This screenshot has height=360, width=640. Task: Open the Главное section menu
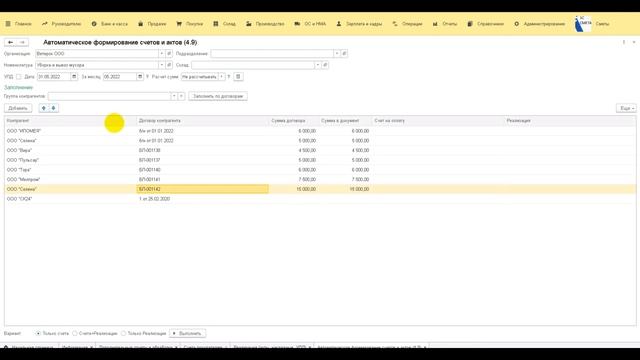[x=18, y=24]
